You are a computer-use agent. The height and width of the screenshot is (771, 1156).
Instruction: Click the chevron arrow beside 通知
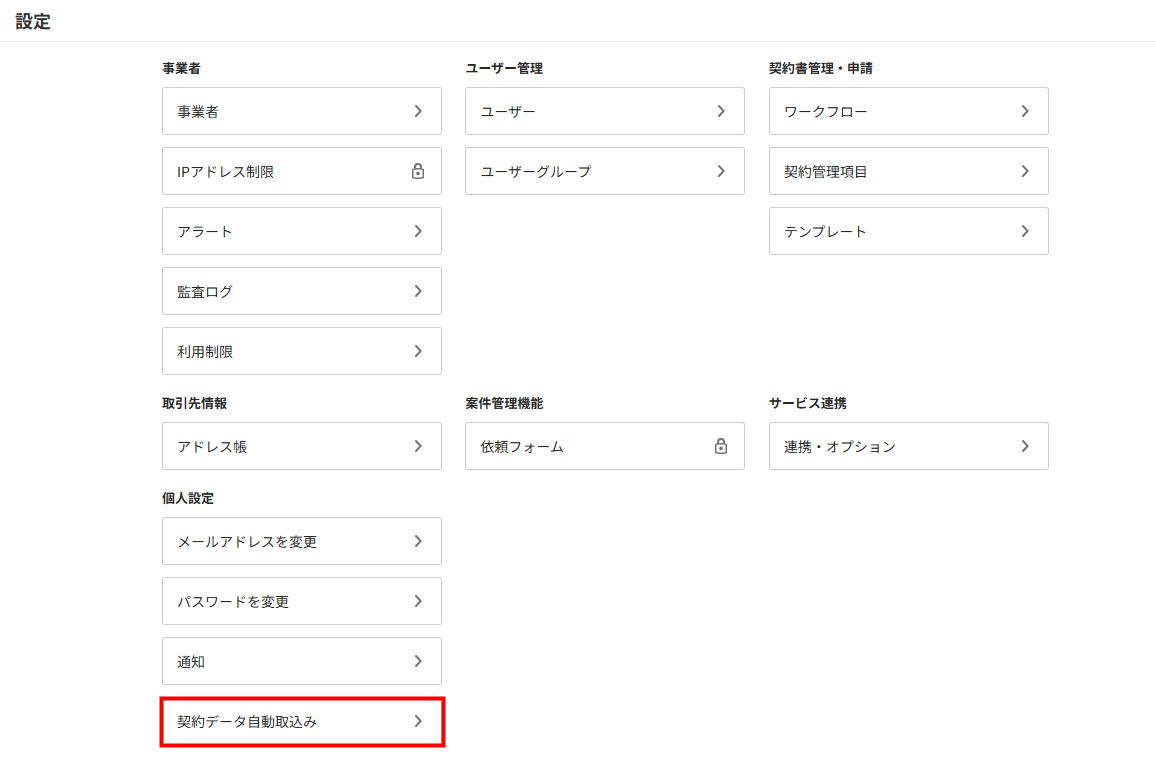(418, 661)
